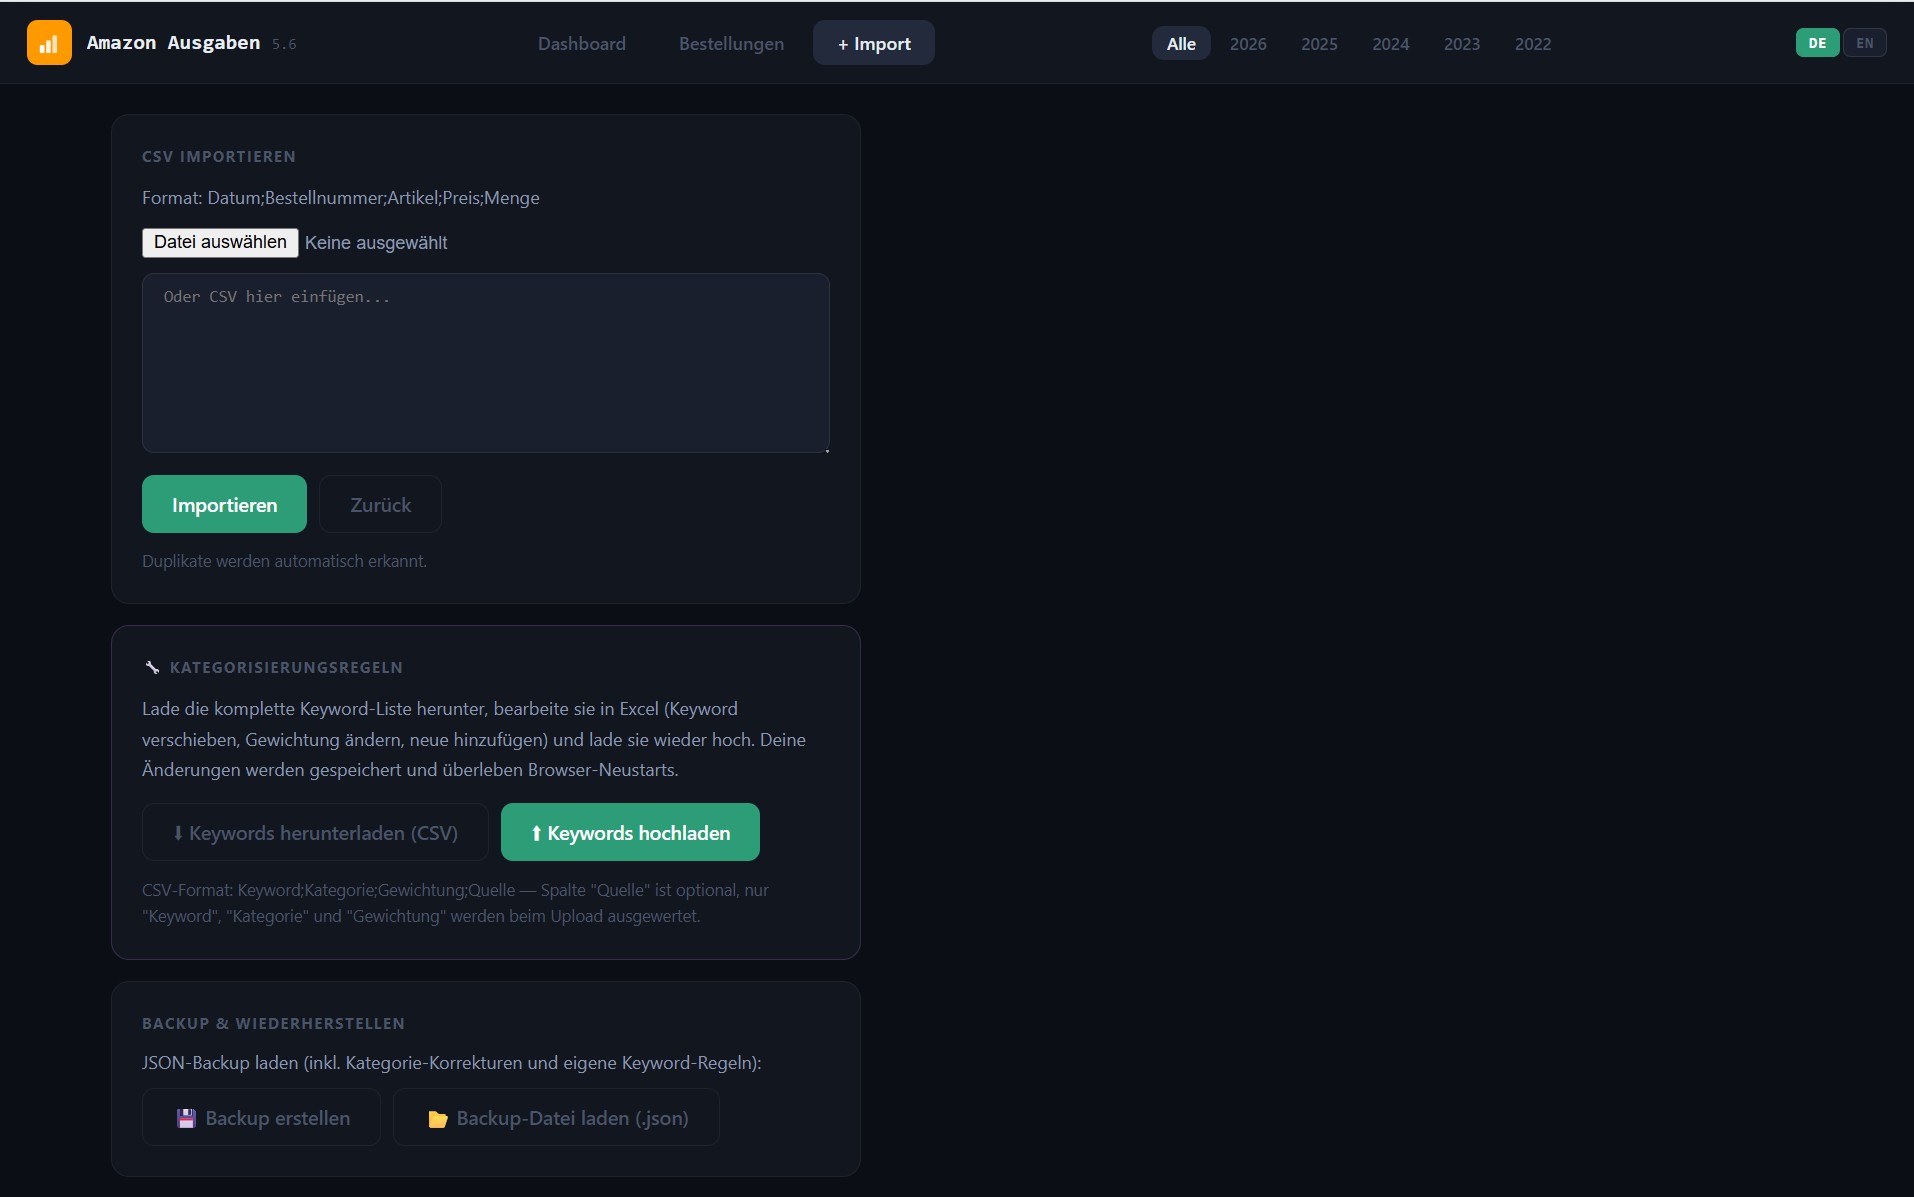Screen dimensions: 1914x1197
Task: Filter orders to year 2026
Action: [x=1248, y=43]
